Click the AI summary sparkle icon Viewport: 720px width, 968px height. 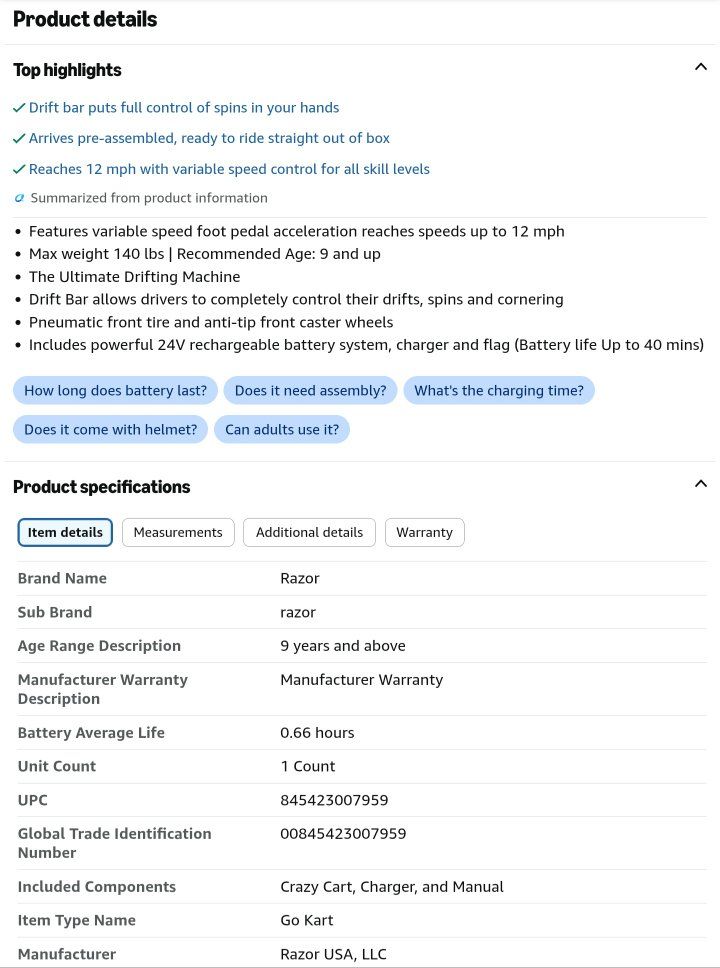tap(19, 198)
